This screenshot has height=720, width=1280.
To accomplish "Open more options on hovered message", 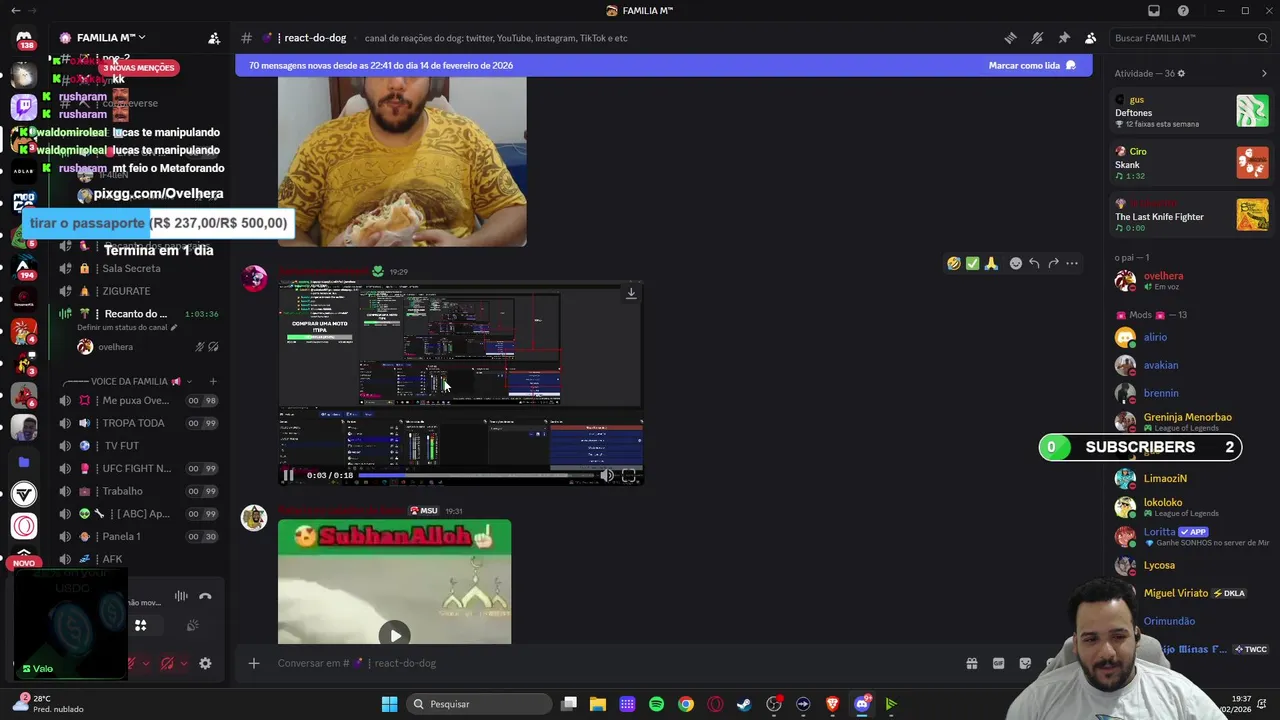I will tap(1072, 263).
